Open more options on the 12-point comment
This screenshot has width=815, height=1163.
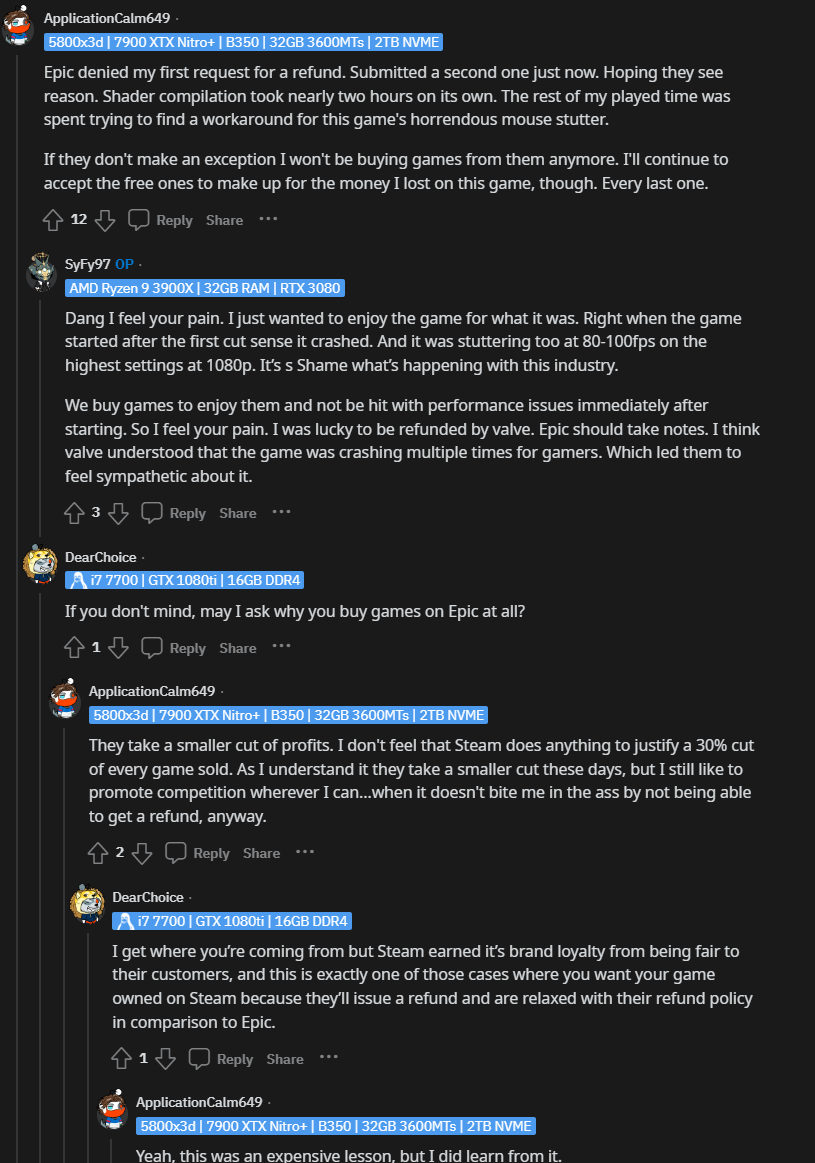click(268, 219)
